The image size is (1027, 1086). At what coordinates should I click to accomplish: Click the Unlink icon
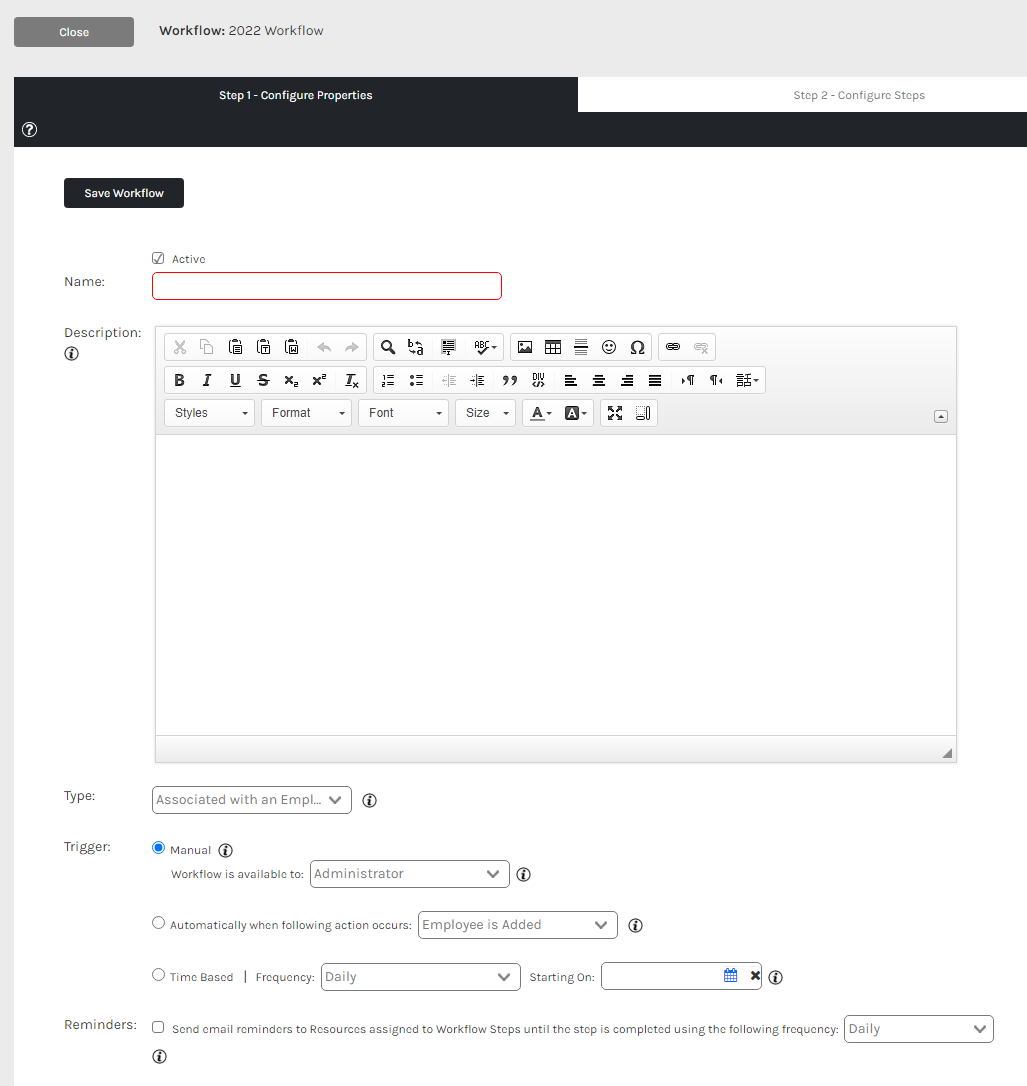tap(701, 347)
